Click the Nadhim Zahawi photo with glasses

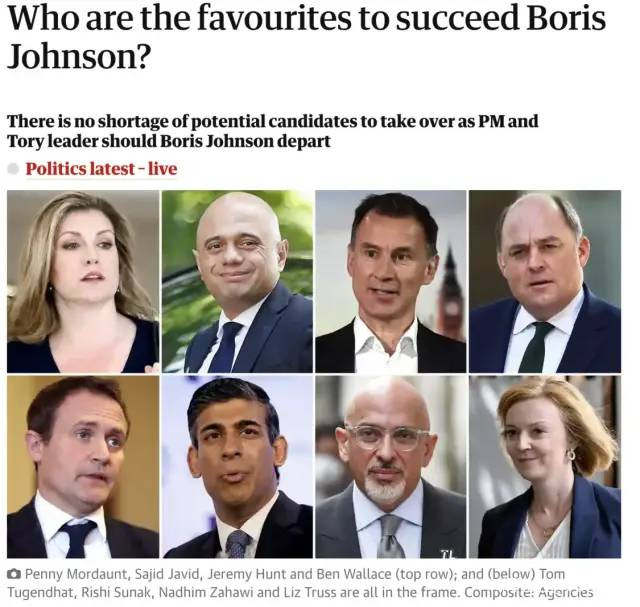pos(391,467)
